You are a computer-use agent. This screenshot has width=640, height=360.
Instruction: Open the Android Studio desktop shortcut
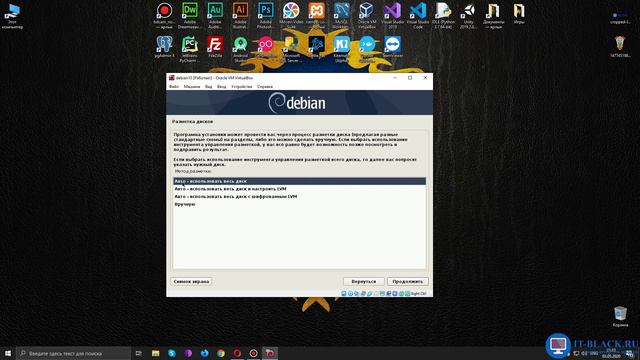coord(240,49)
